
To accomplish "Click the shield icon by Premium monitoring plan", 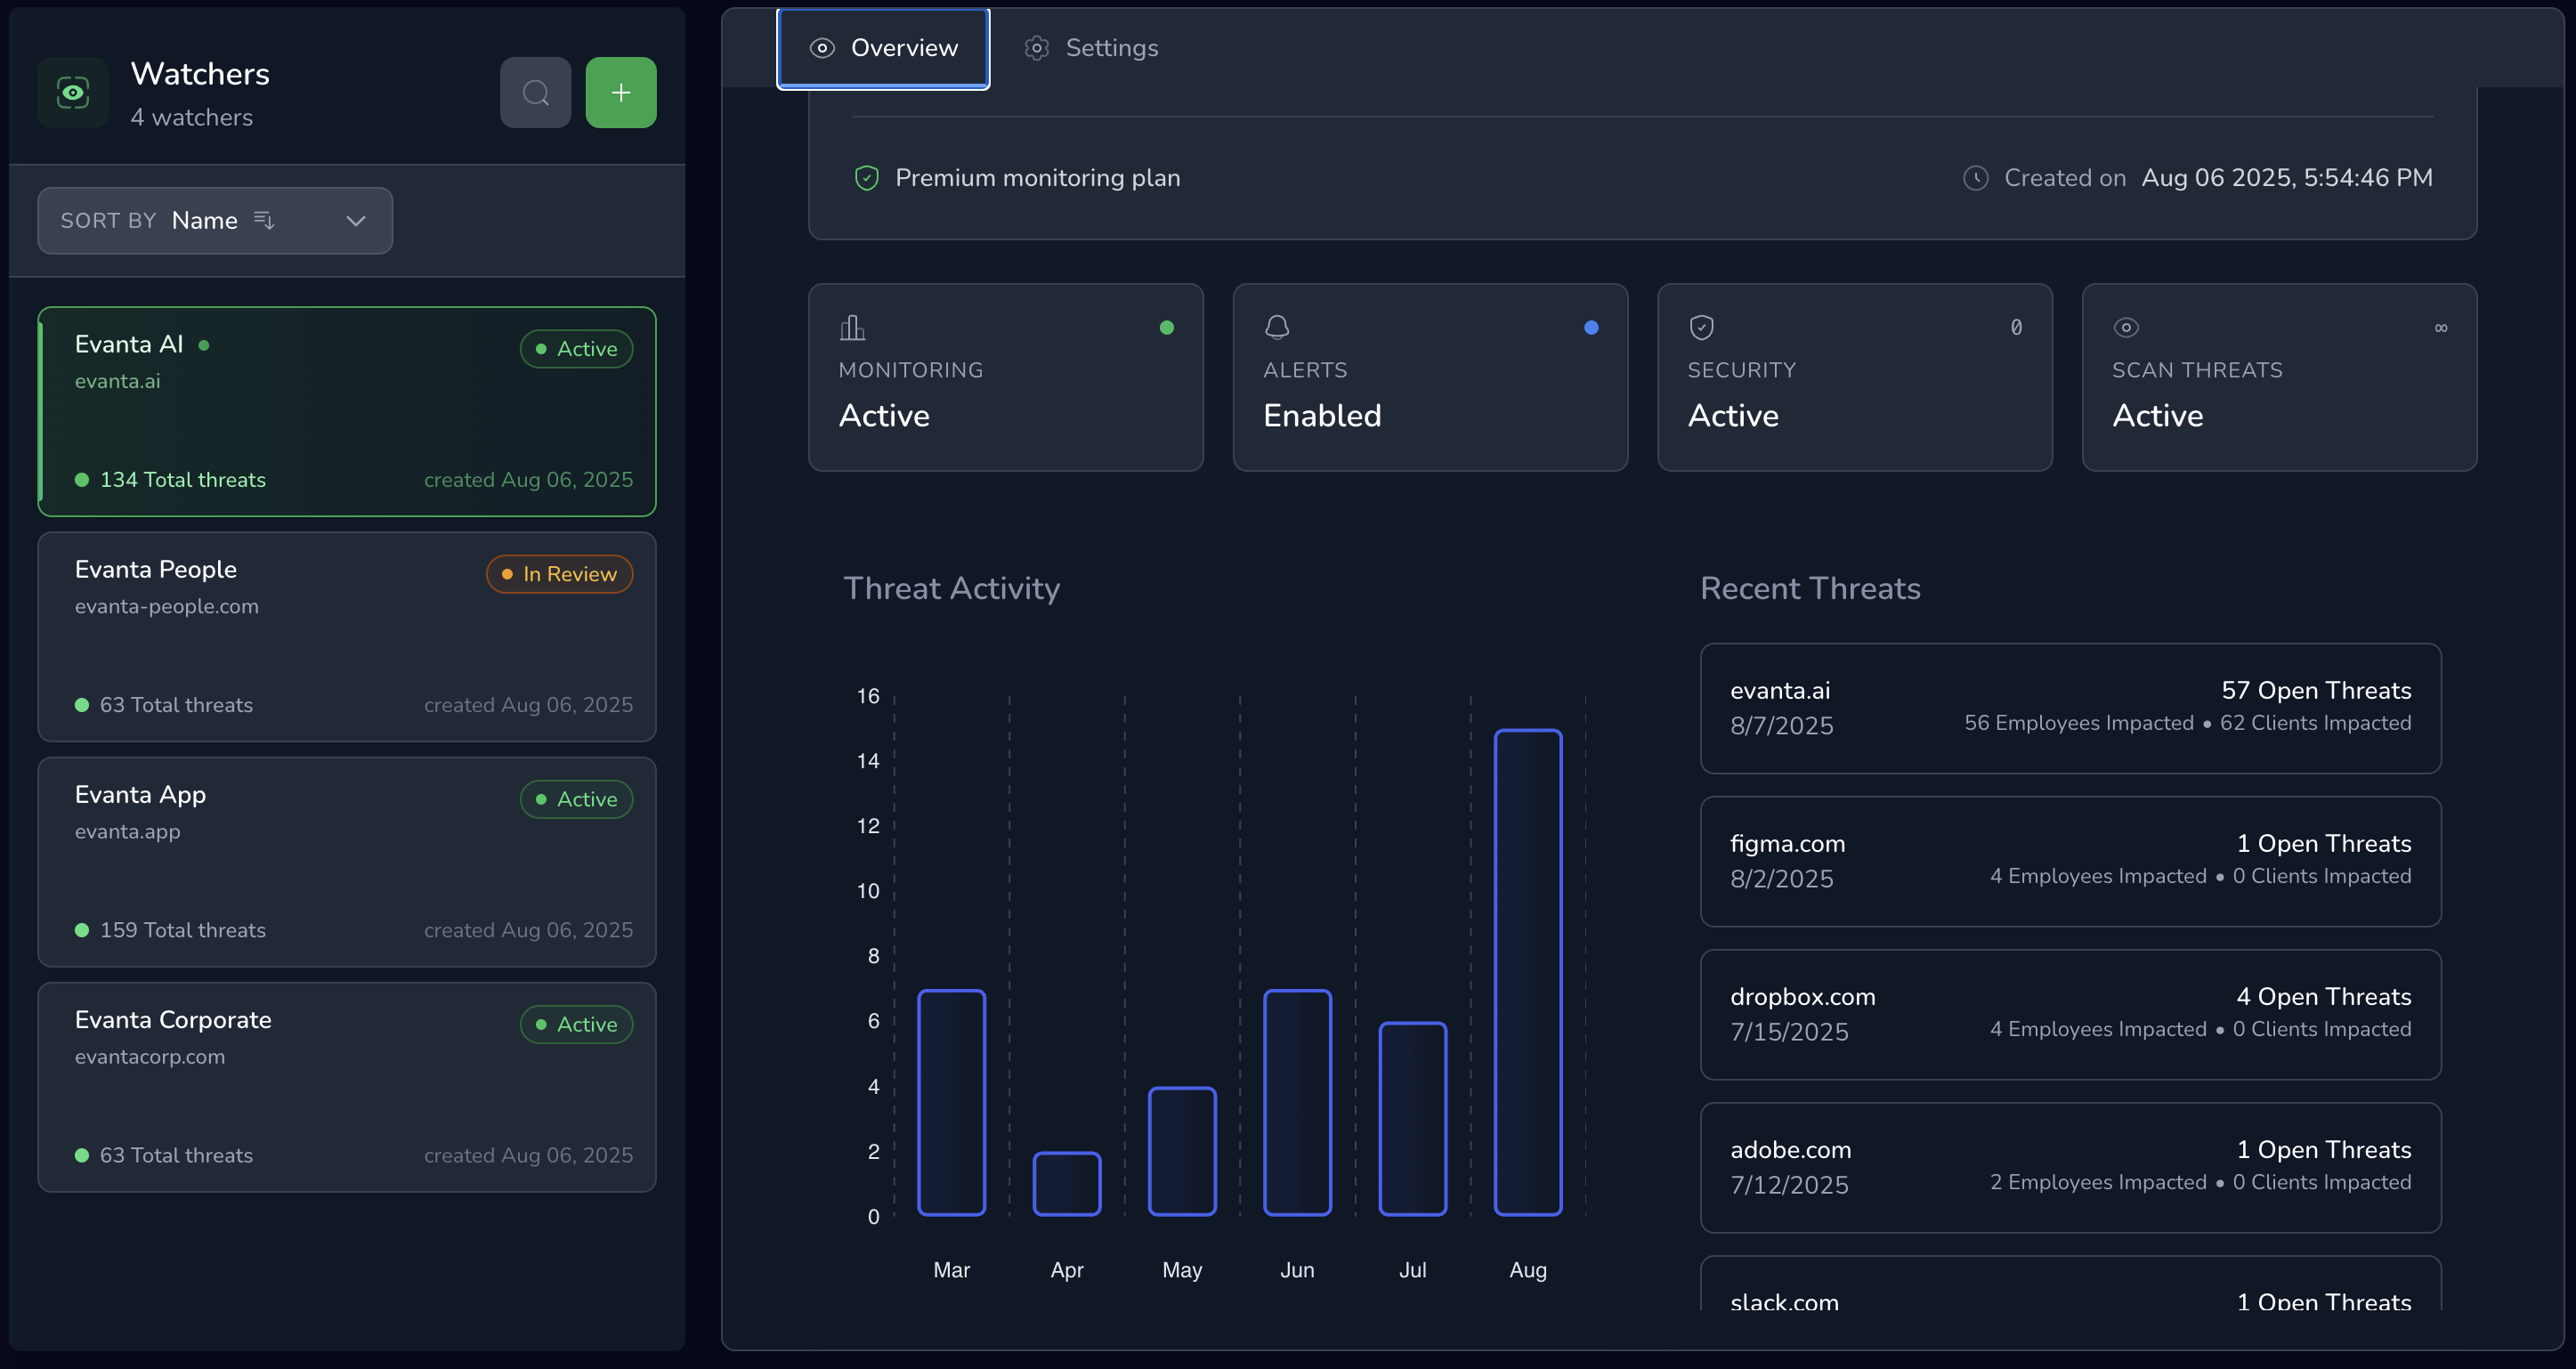I will click(866, 178).
